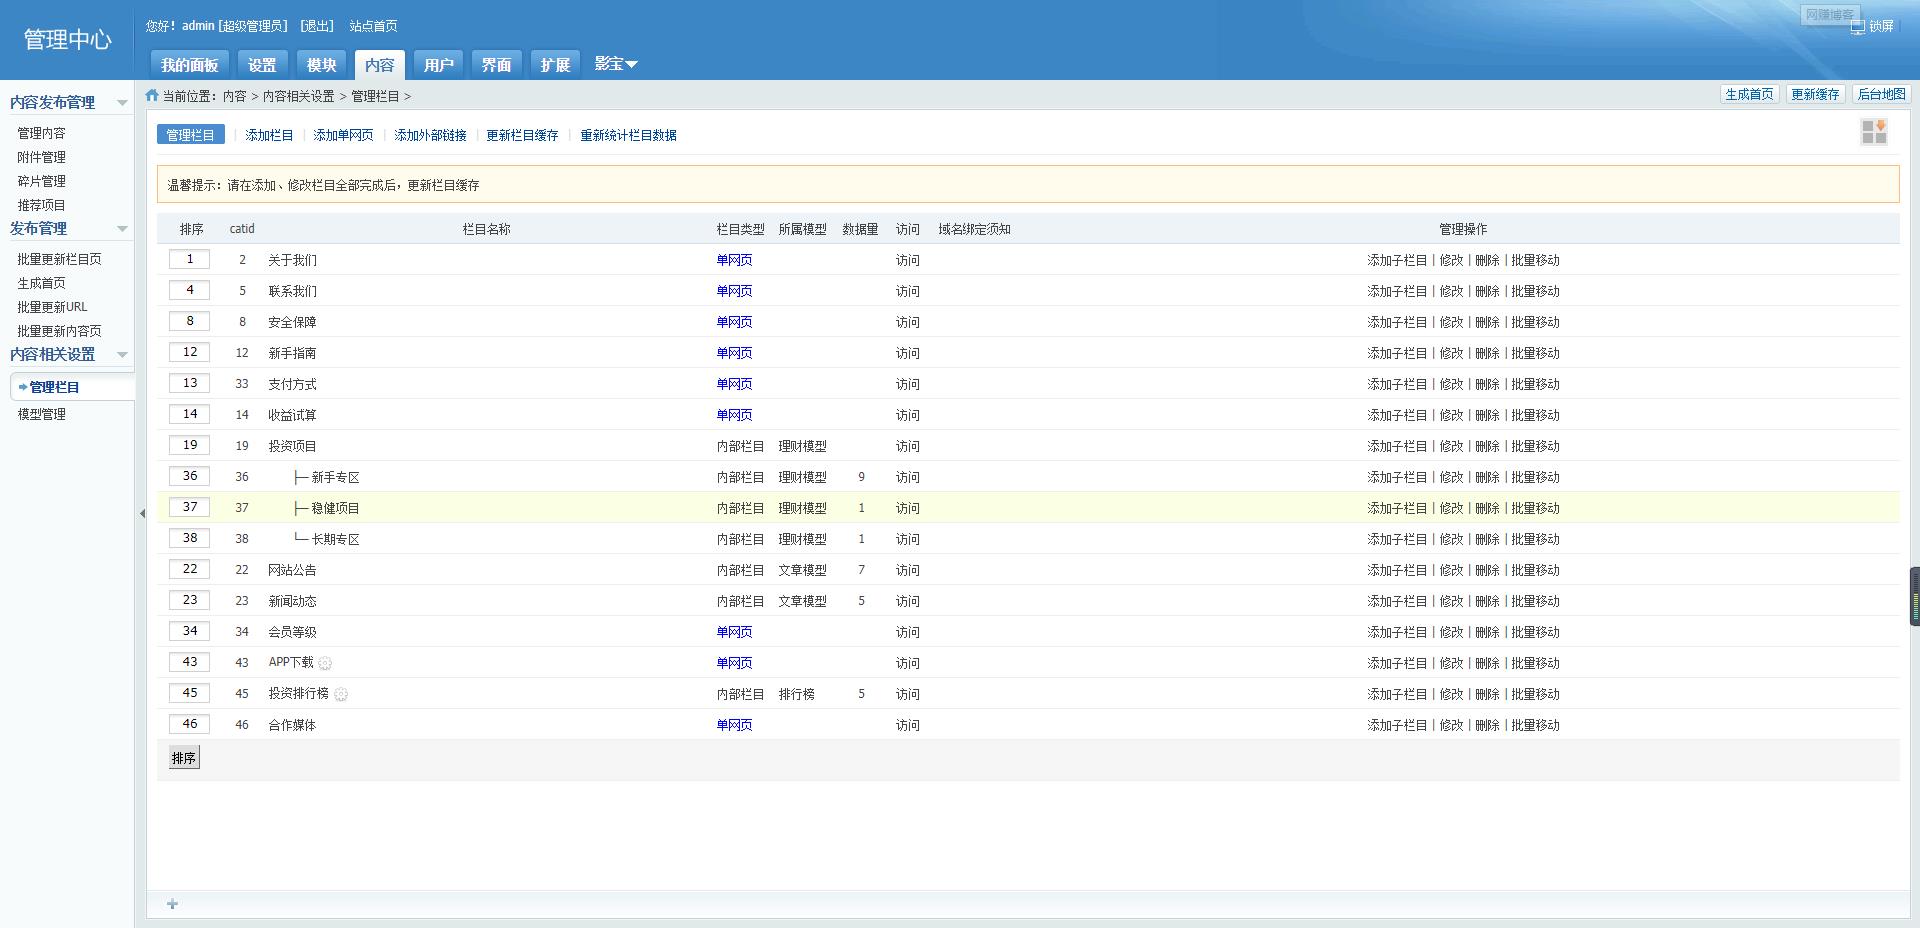Open 批量更新内容页 in the sidebar
The image size is (1920, 928).
click(59, 331)
